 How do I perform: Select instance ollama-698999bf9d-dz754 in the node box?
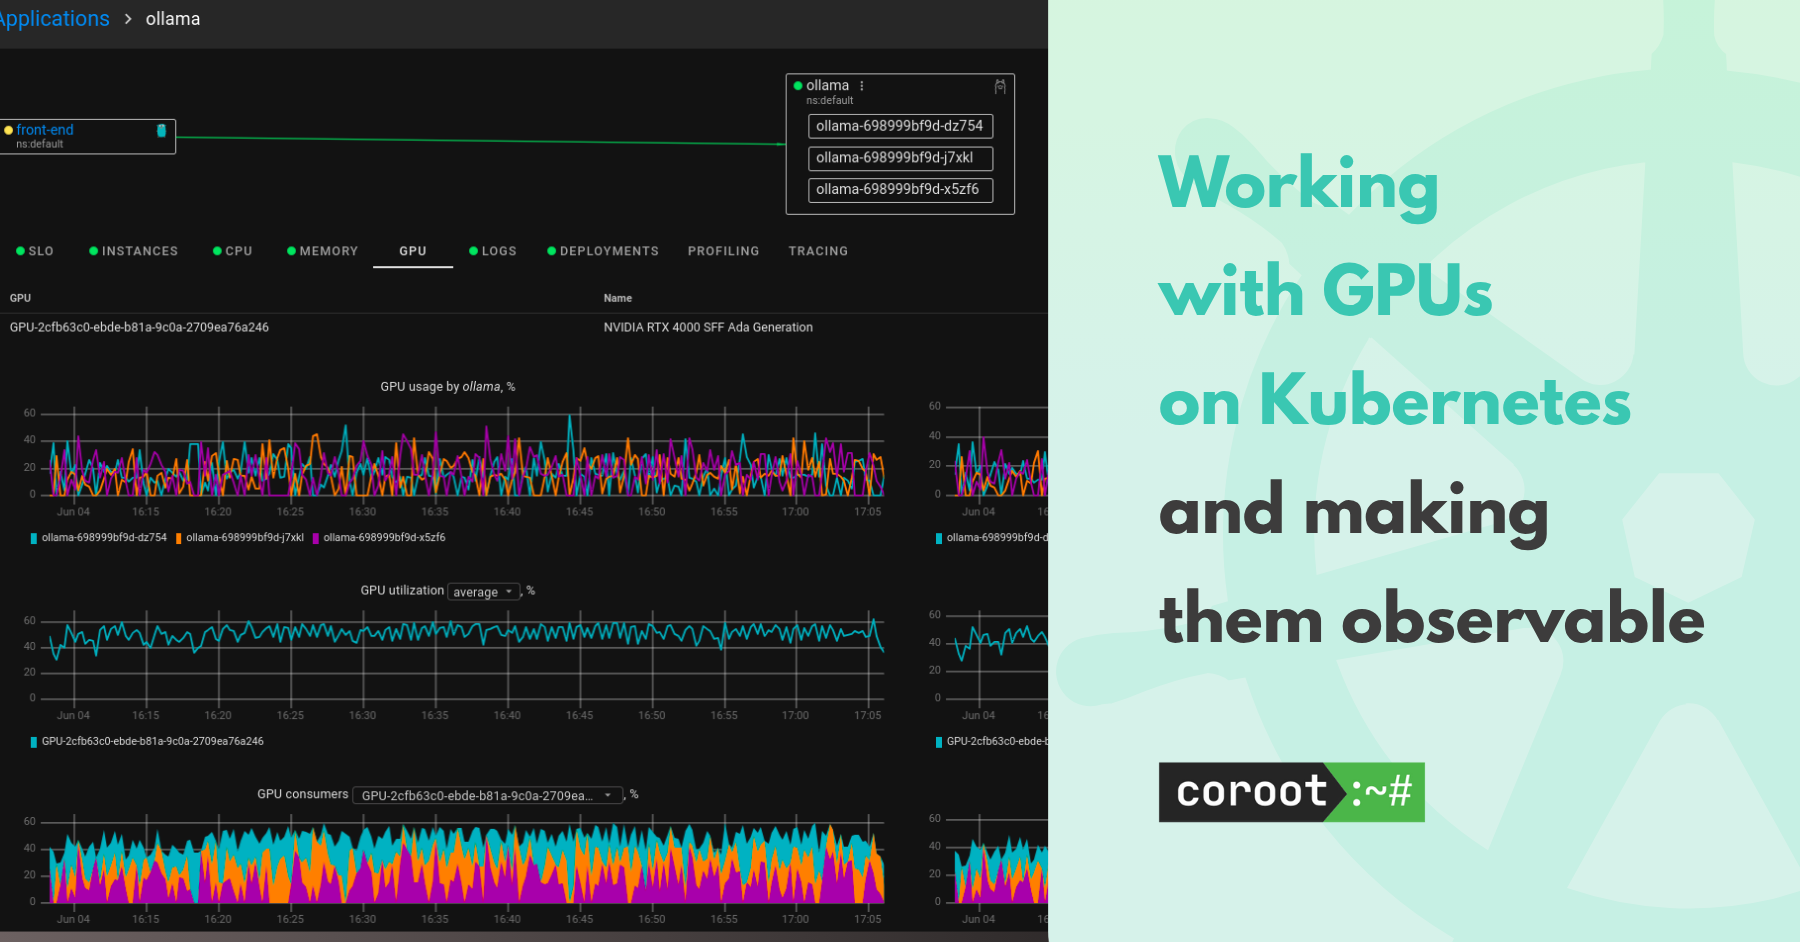click(900, 126)
